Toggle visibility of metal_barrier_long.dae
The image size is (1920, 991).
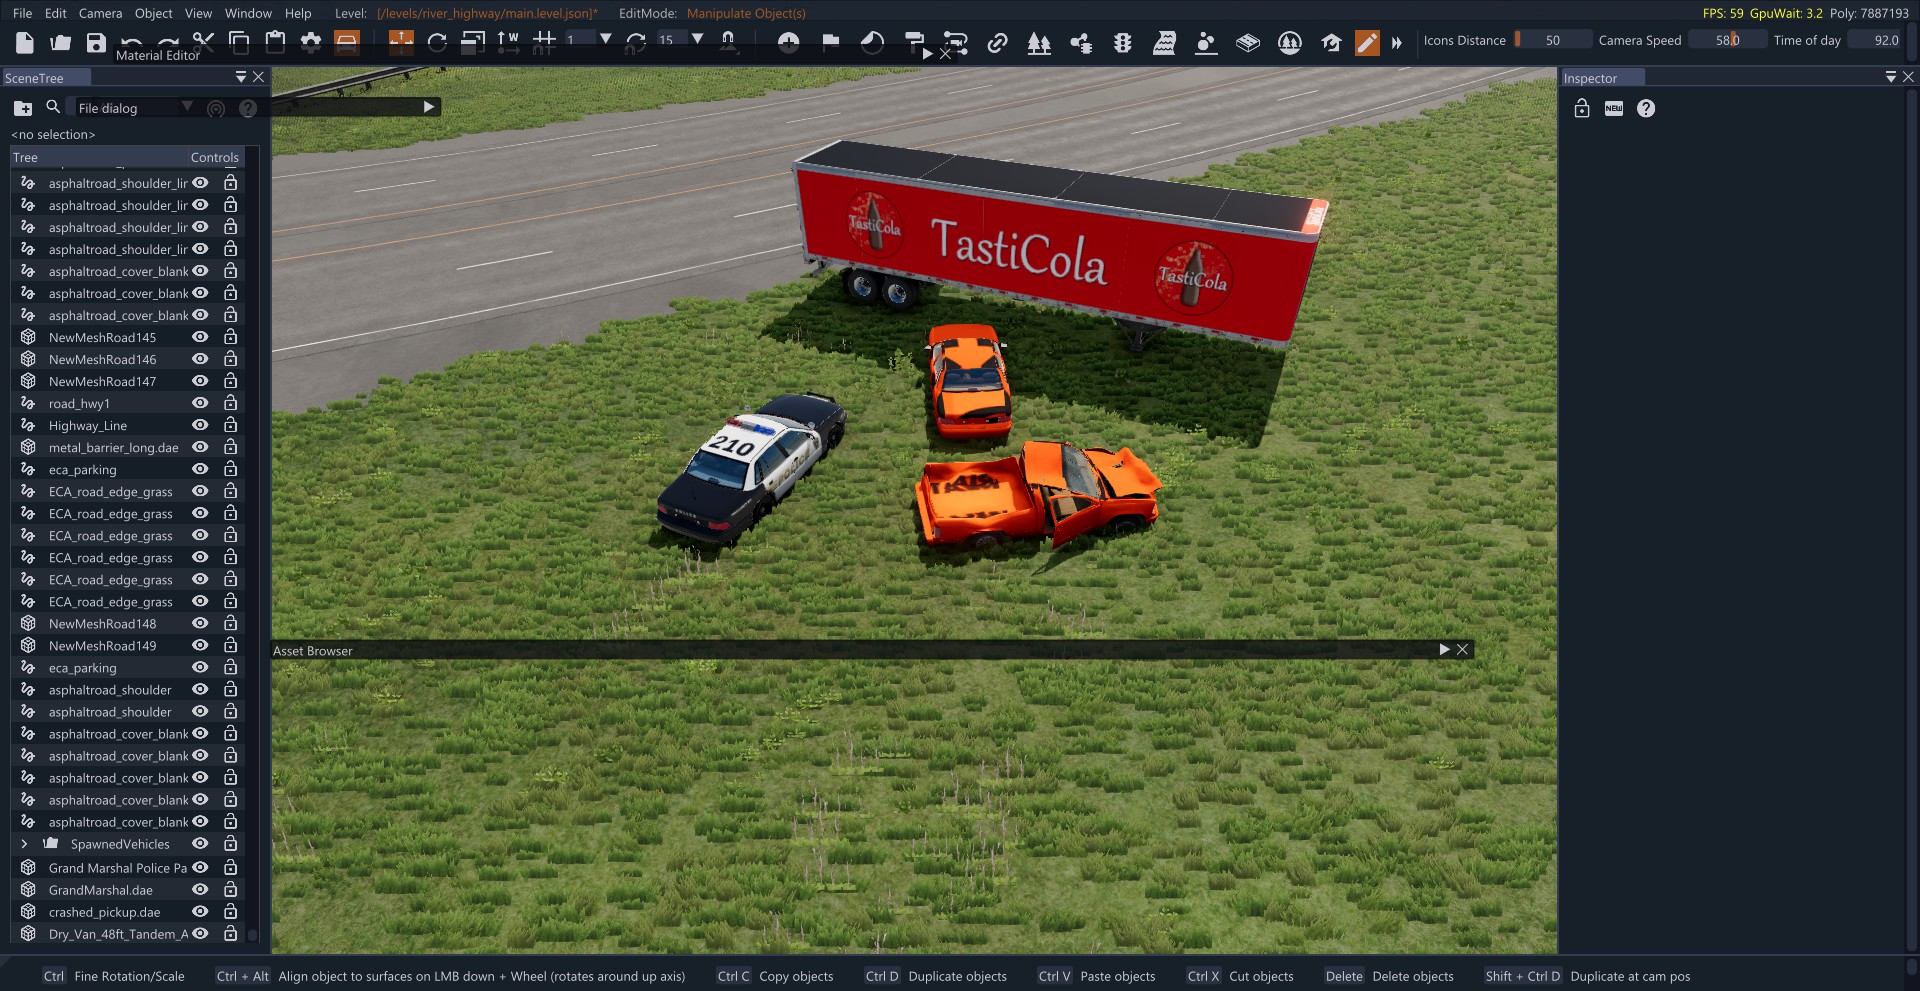[x=200, y=447]
